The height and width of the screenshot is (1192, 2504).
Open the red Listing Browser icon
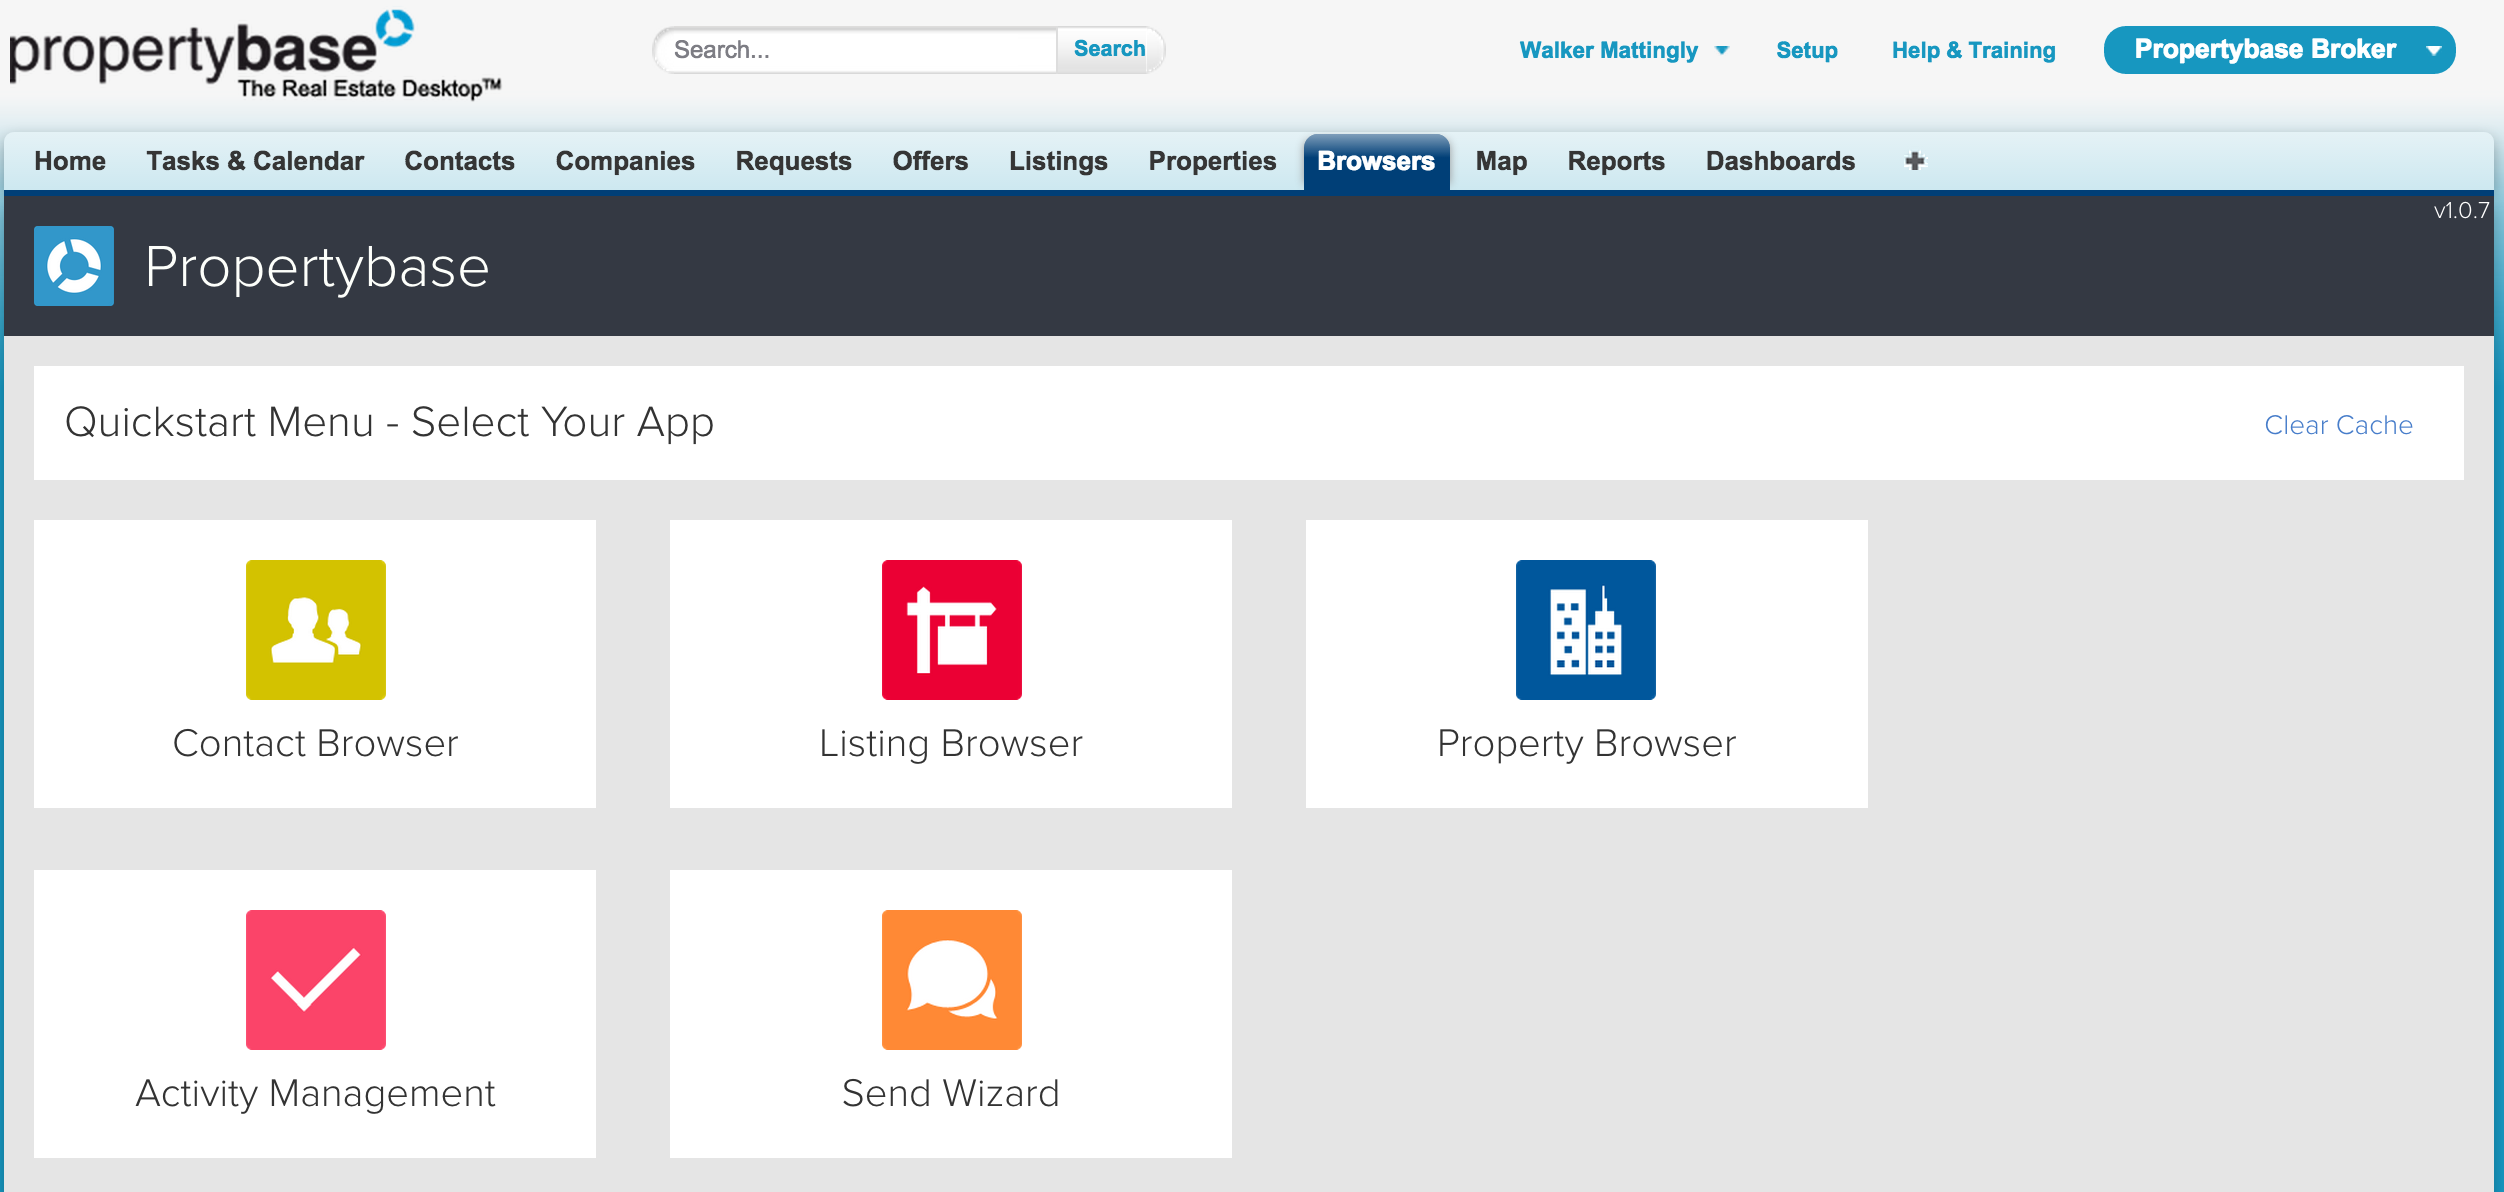pyautogui.click(x=952, y=630)
